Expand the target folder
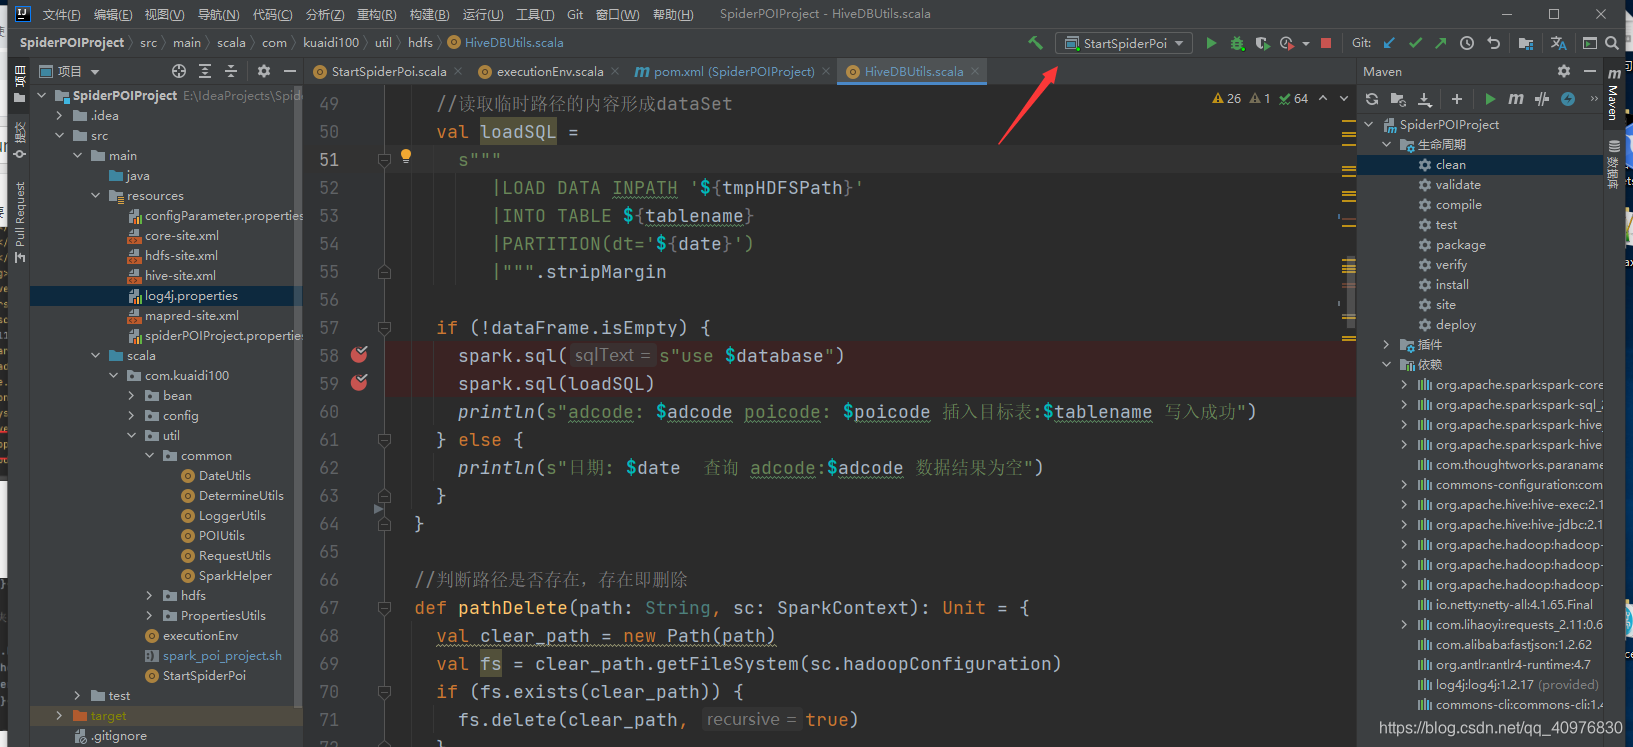Image resolution: width=1633 pixels, height=747 pixels. pos(59,716)
